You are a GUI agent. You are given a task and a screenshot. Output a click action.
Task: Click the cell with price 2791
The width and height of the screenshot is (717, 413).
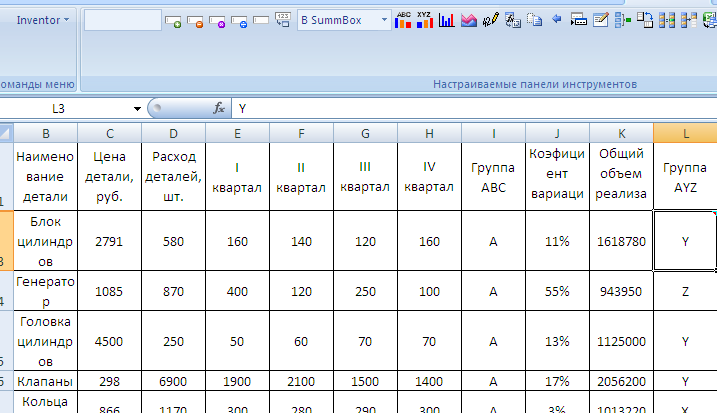point(110,241)
